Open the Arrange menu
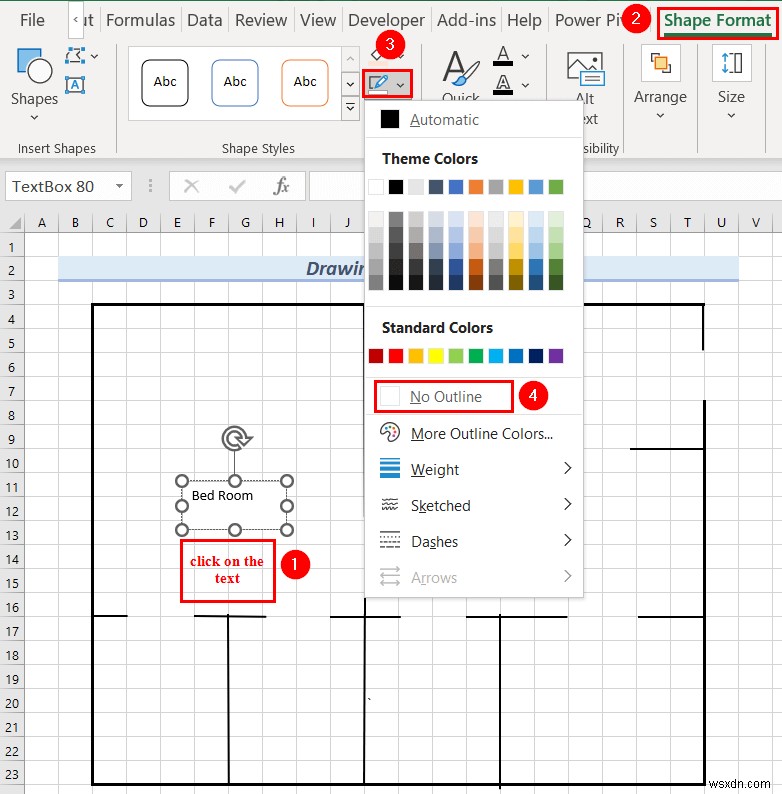 [x=660, y=84]
